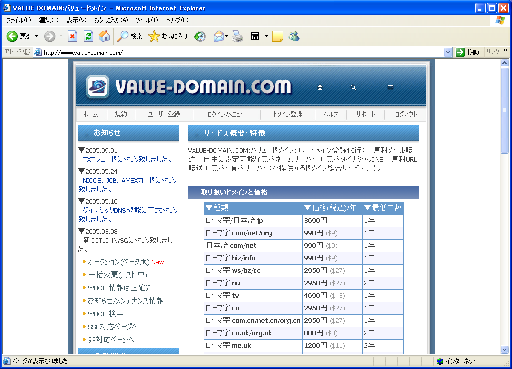
Task: Open Favorites with the yellow star icon
Action: tap(154, 36)
